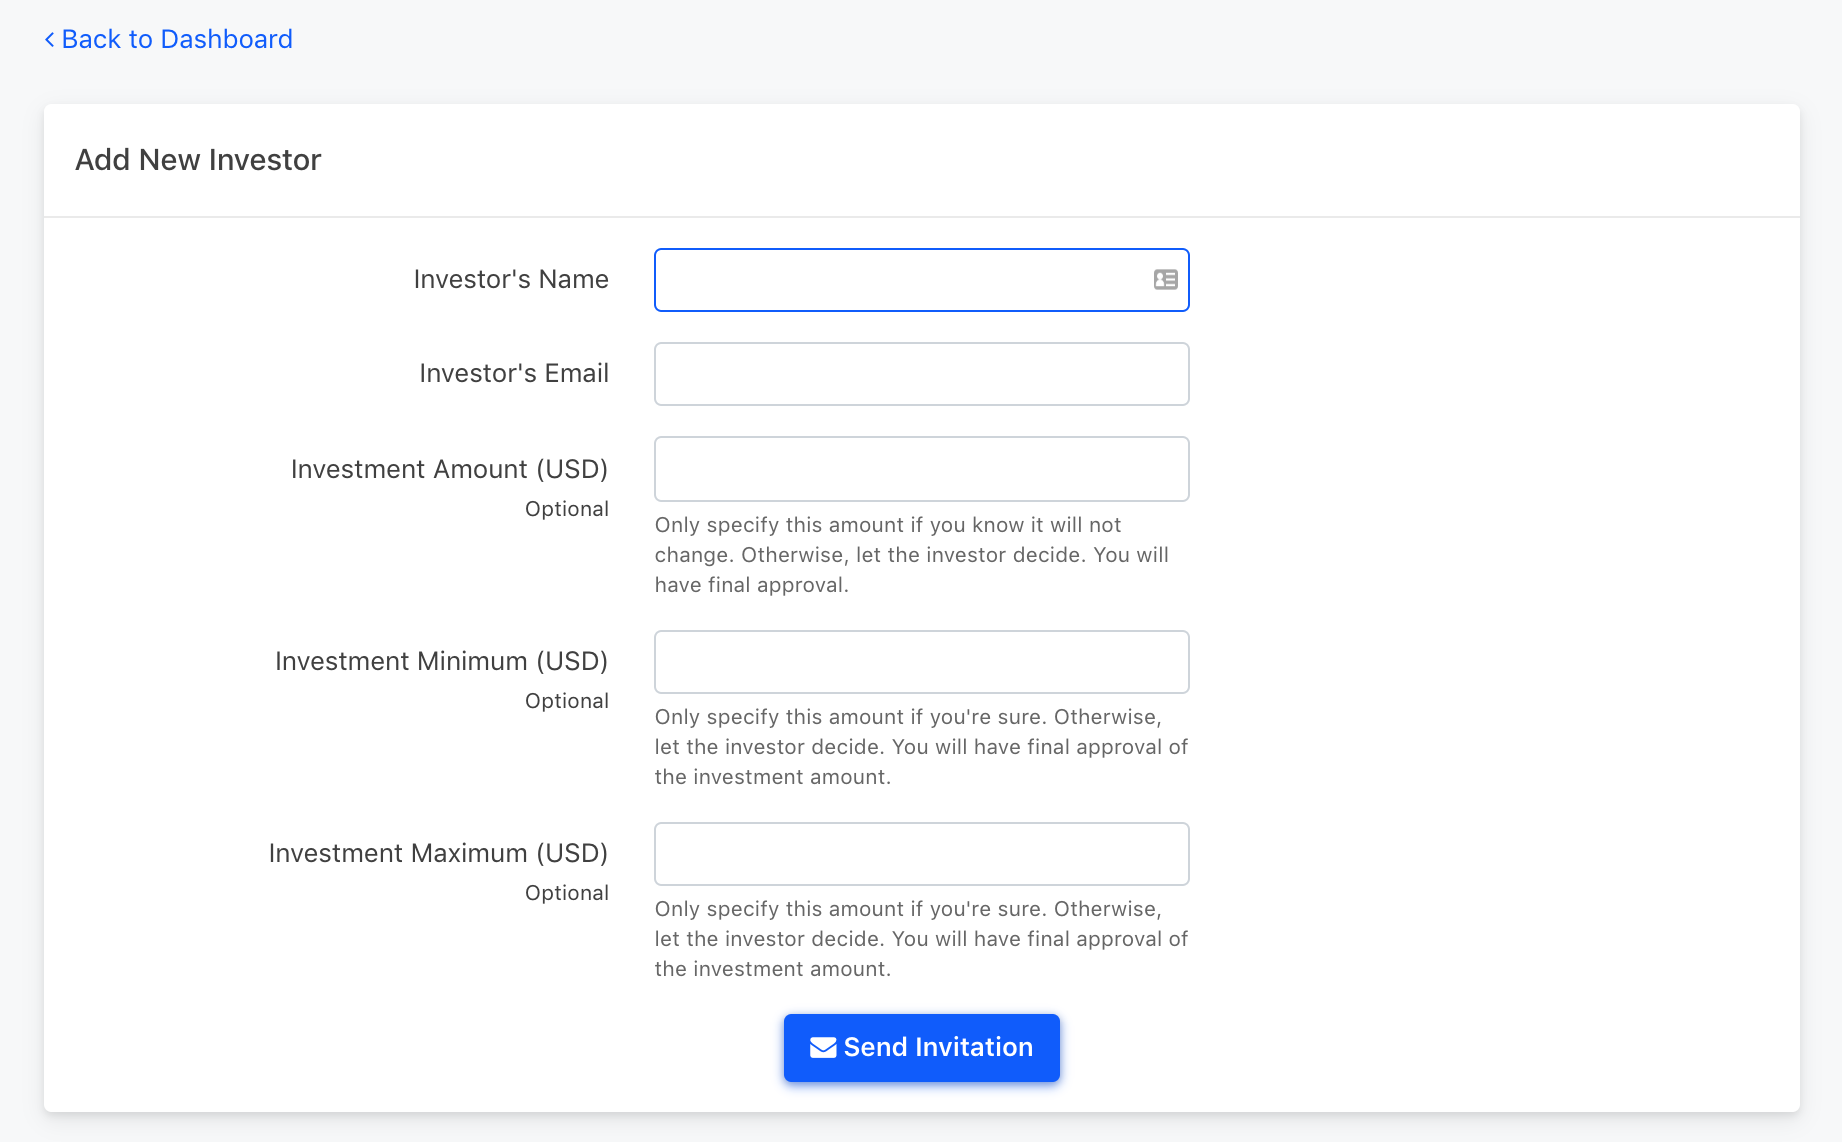
Task: Click "Optional" under Investment Maximum label
Action: pos(567,893)
